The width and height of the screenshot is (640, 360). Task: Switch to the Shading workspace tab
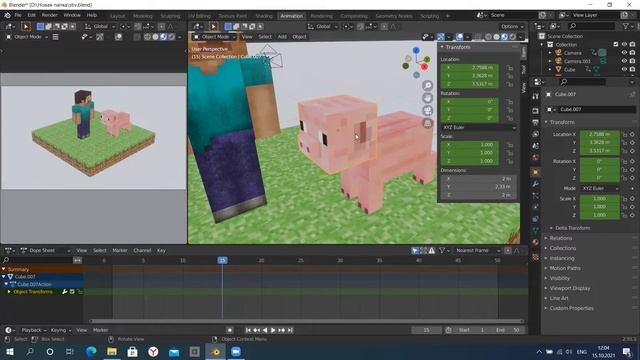coord(264,16)
